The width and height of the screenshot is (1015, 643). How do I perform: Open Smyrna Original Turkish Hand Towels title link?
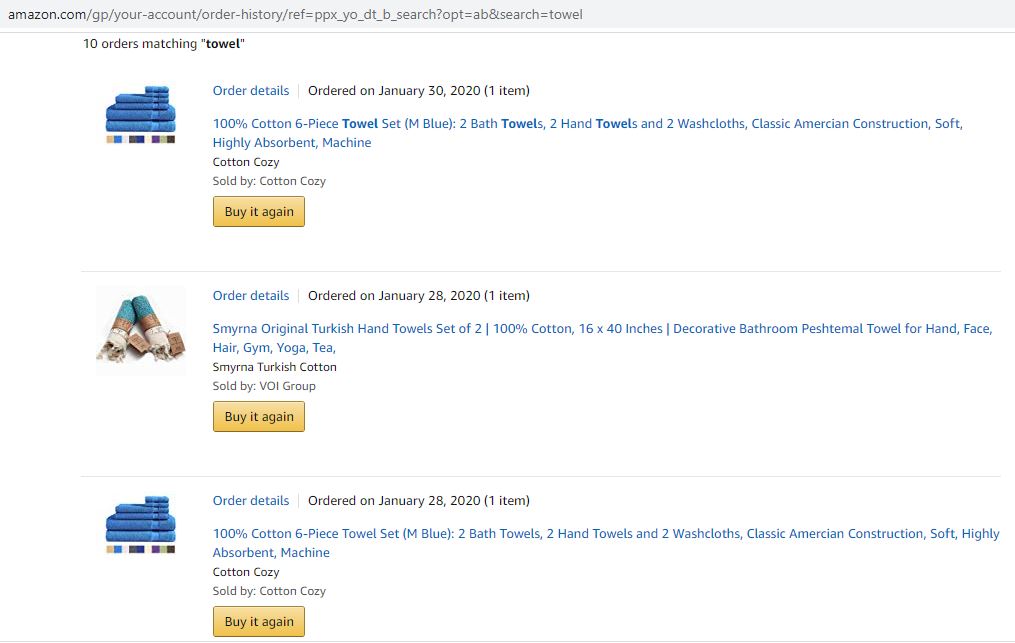(x=602, y=329)
